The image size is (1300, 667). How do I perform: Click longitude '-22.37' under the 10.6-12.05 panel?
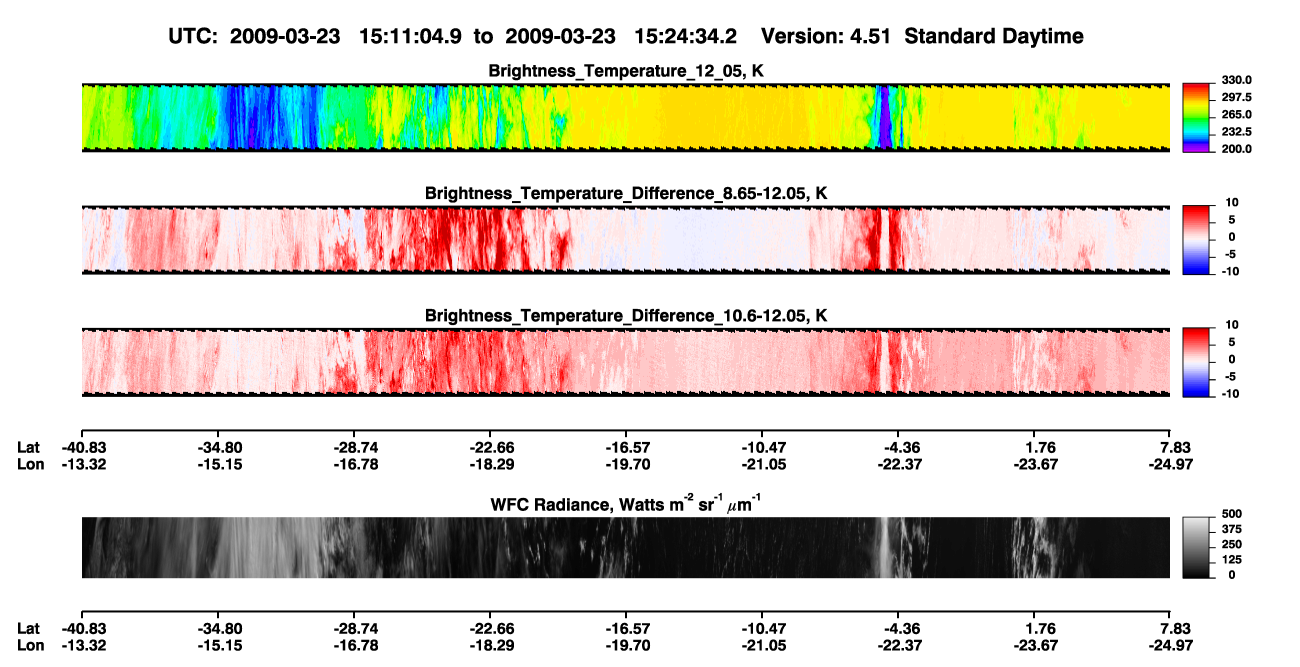coord(898,463)
